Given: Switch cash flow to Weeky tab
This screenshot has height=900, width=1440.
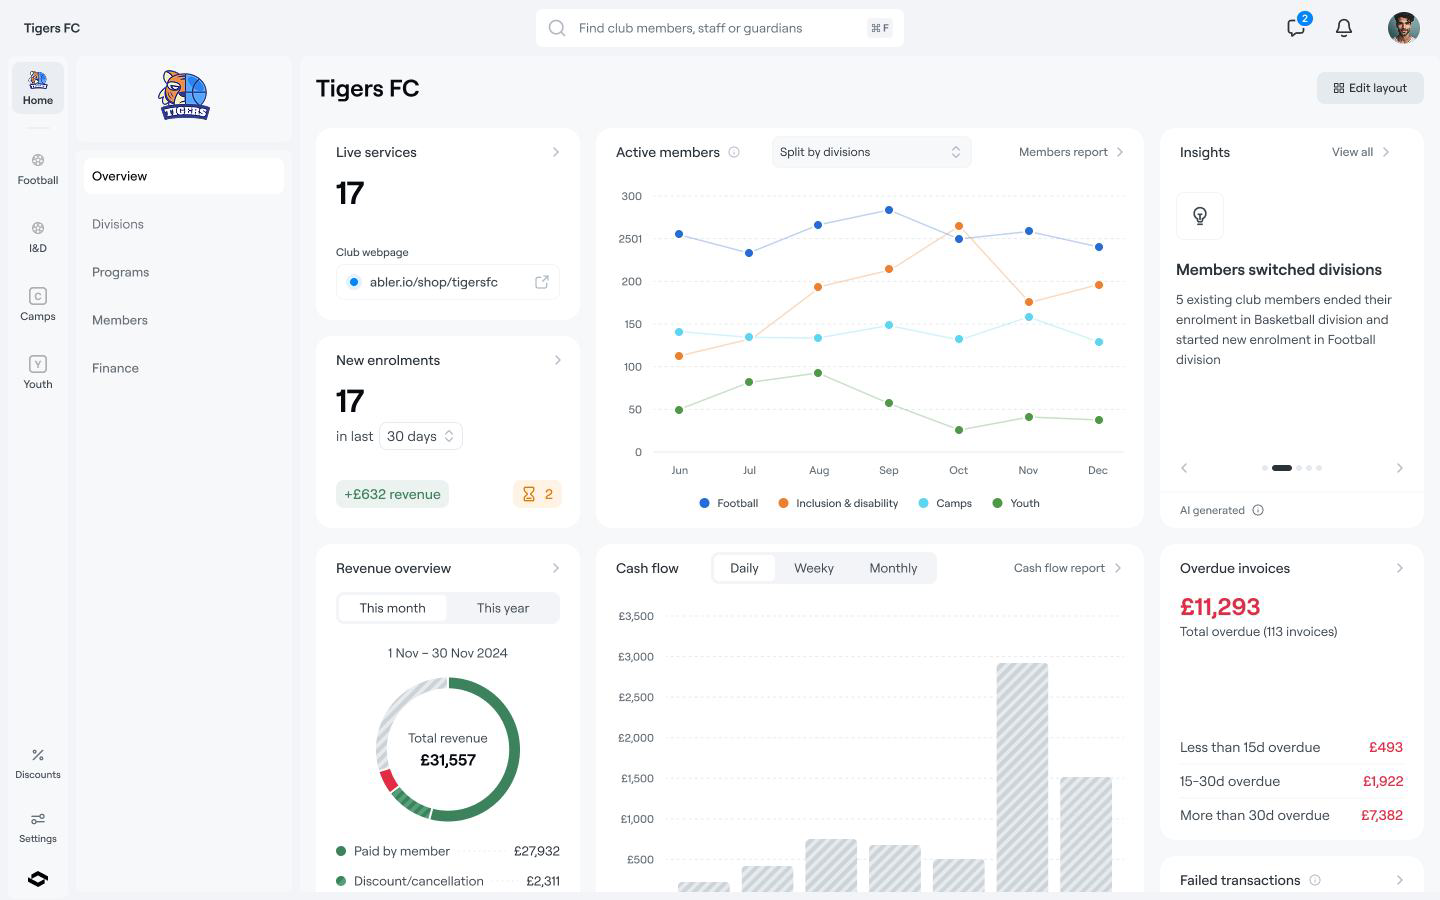Looking at the screenshot, I should coord(814,568).
